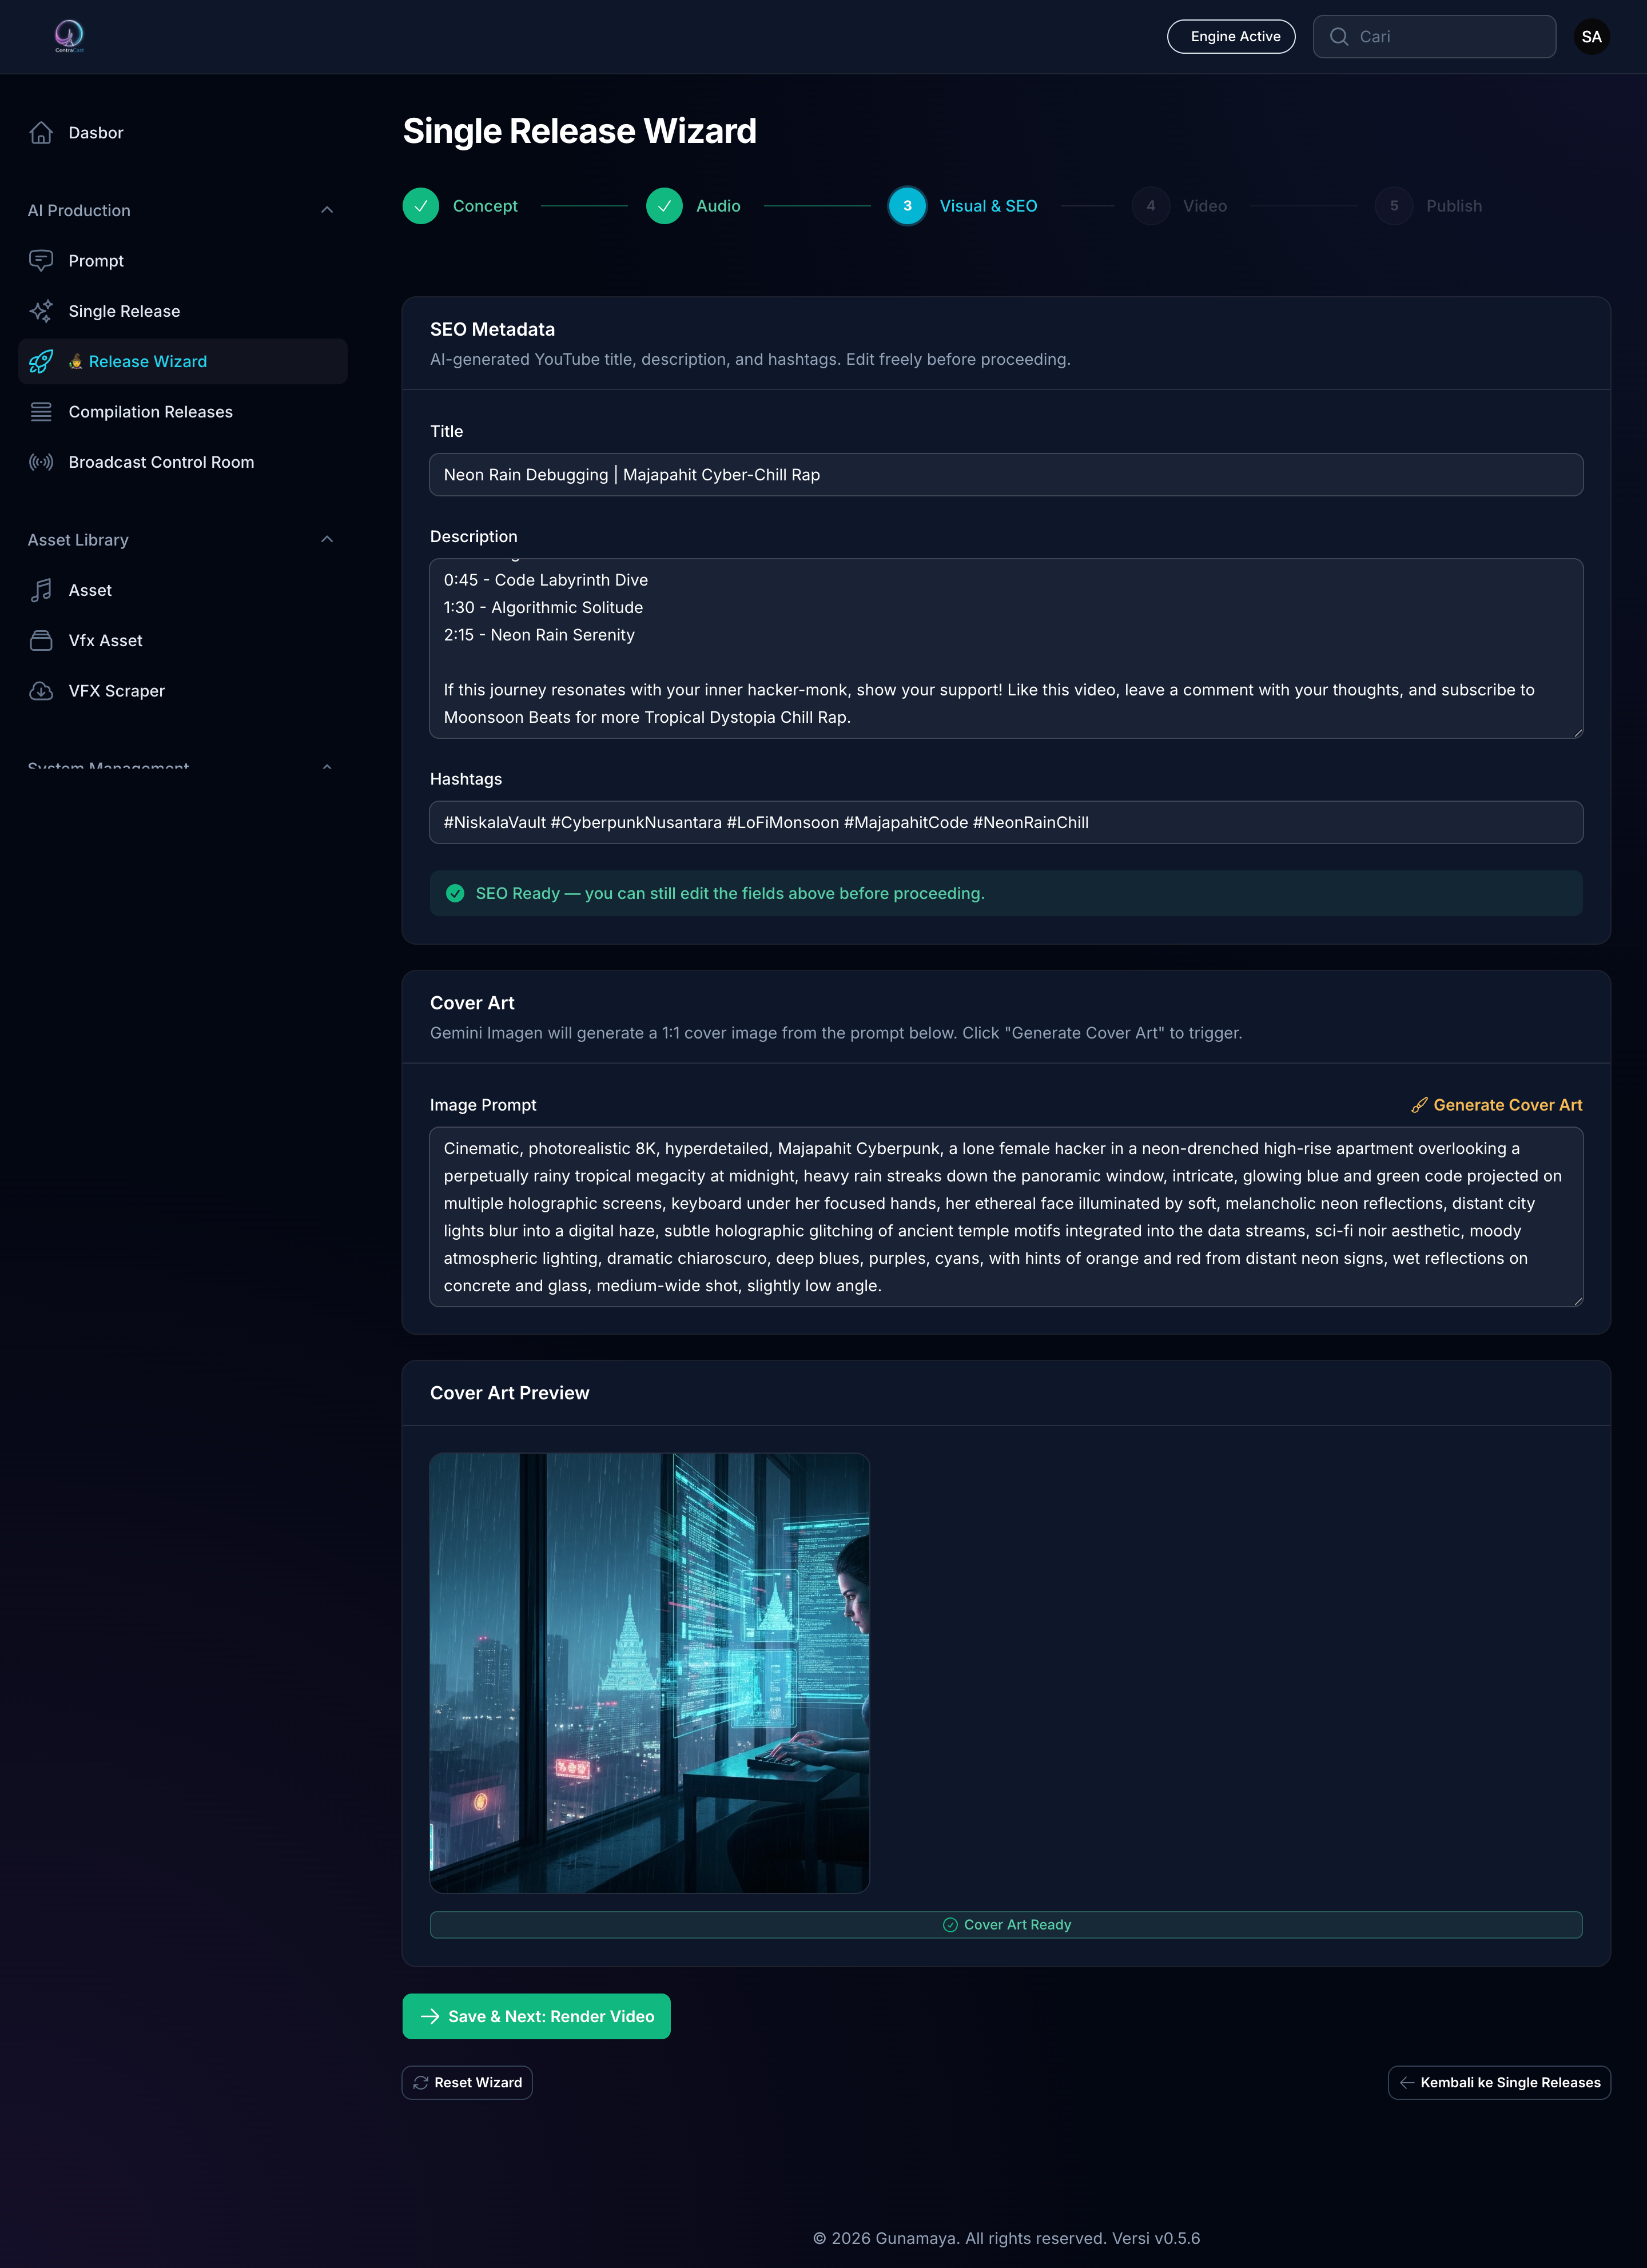1647x2268 pixels.
Task: Click the Release Wizard rocket icon
Action: point(41,361)
